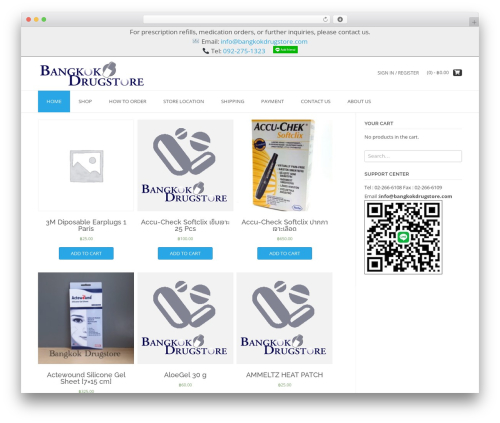500x423 pixels.
Task: Click the shopping cart icon in header
Action: click(457, 72)
